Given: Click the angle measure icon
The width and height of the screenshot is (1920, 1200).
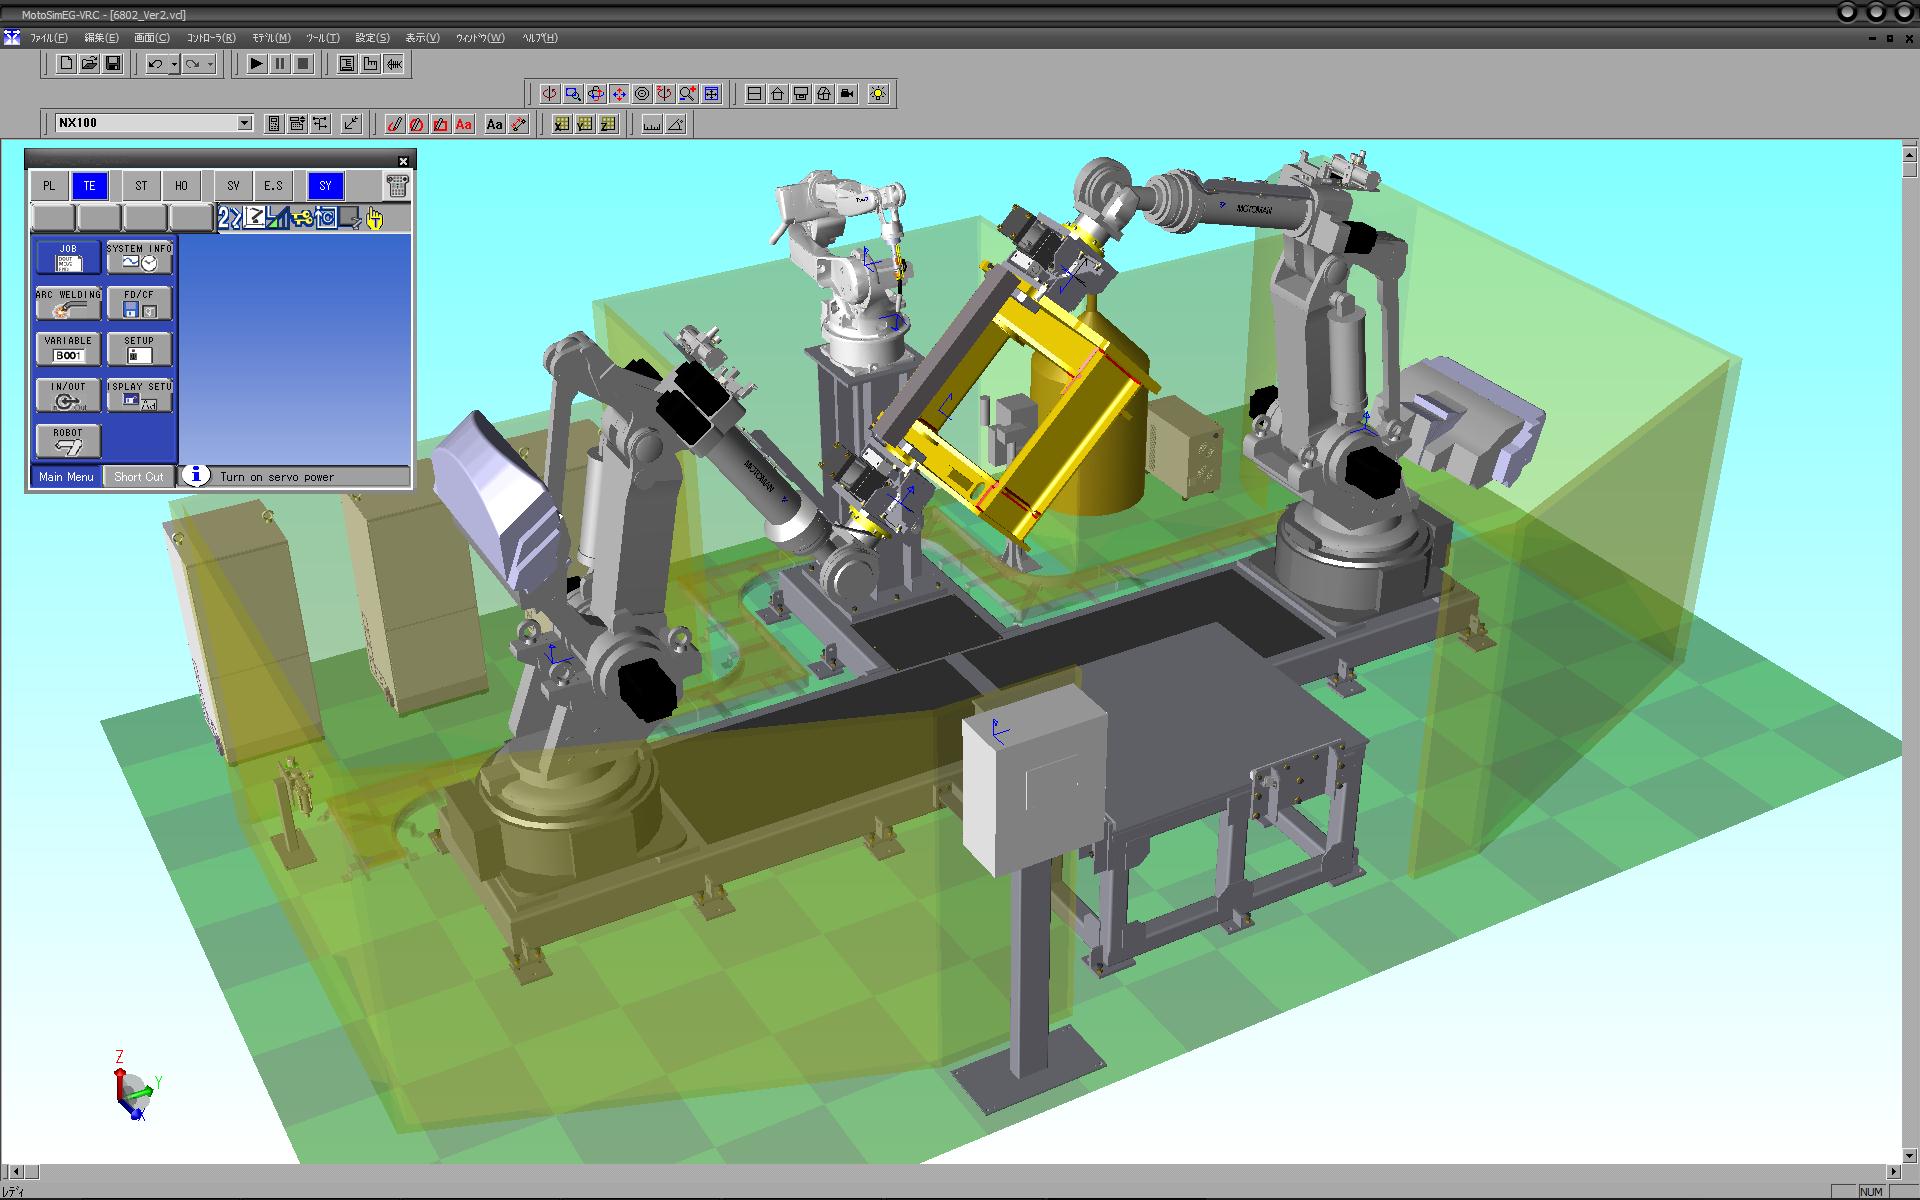Looking at the screenshot, I should (x=676, y=124).
